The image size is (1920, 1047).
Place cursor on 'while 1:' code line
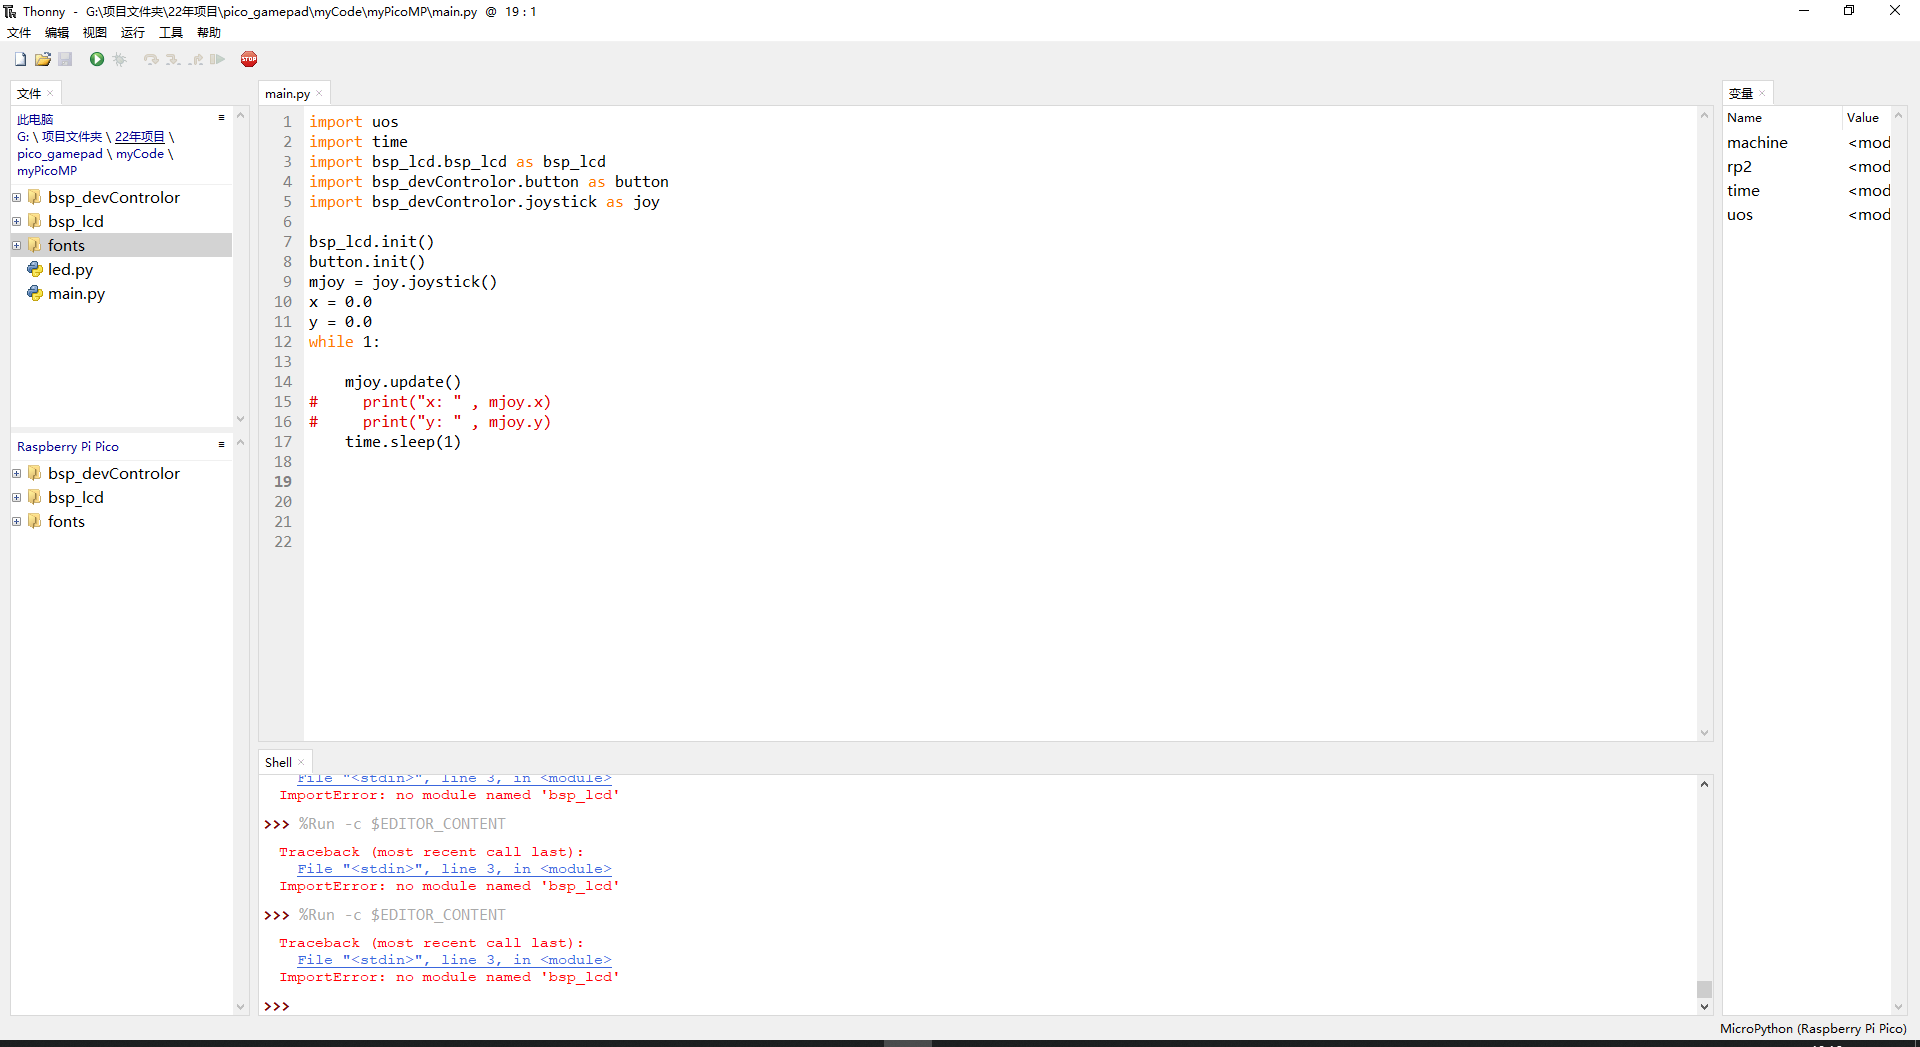click(344, 342)
